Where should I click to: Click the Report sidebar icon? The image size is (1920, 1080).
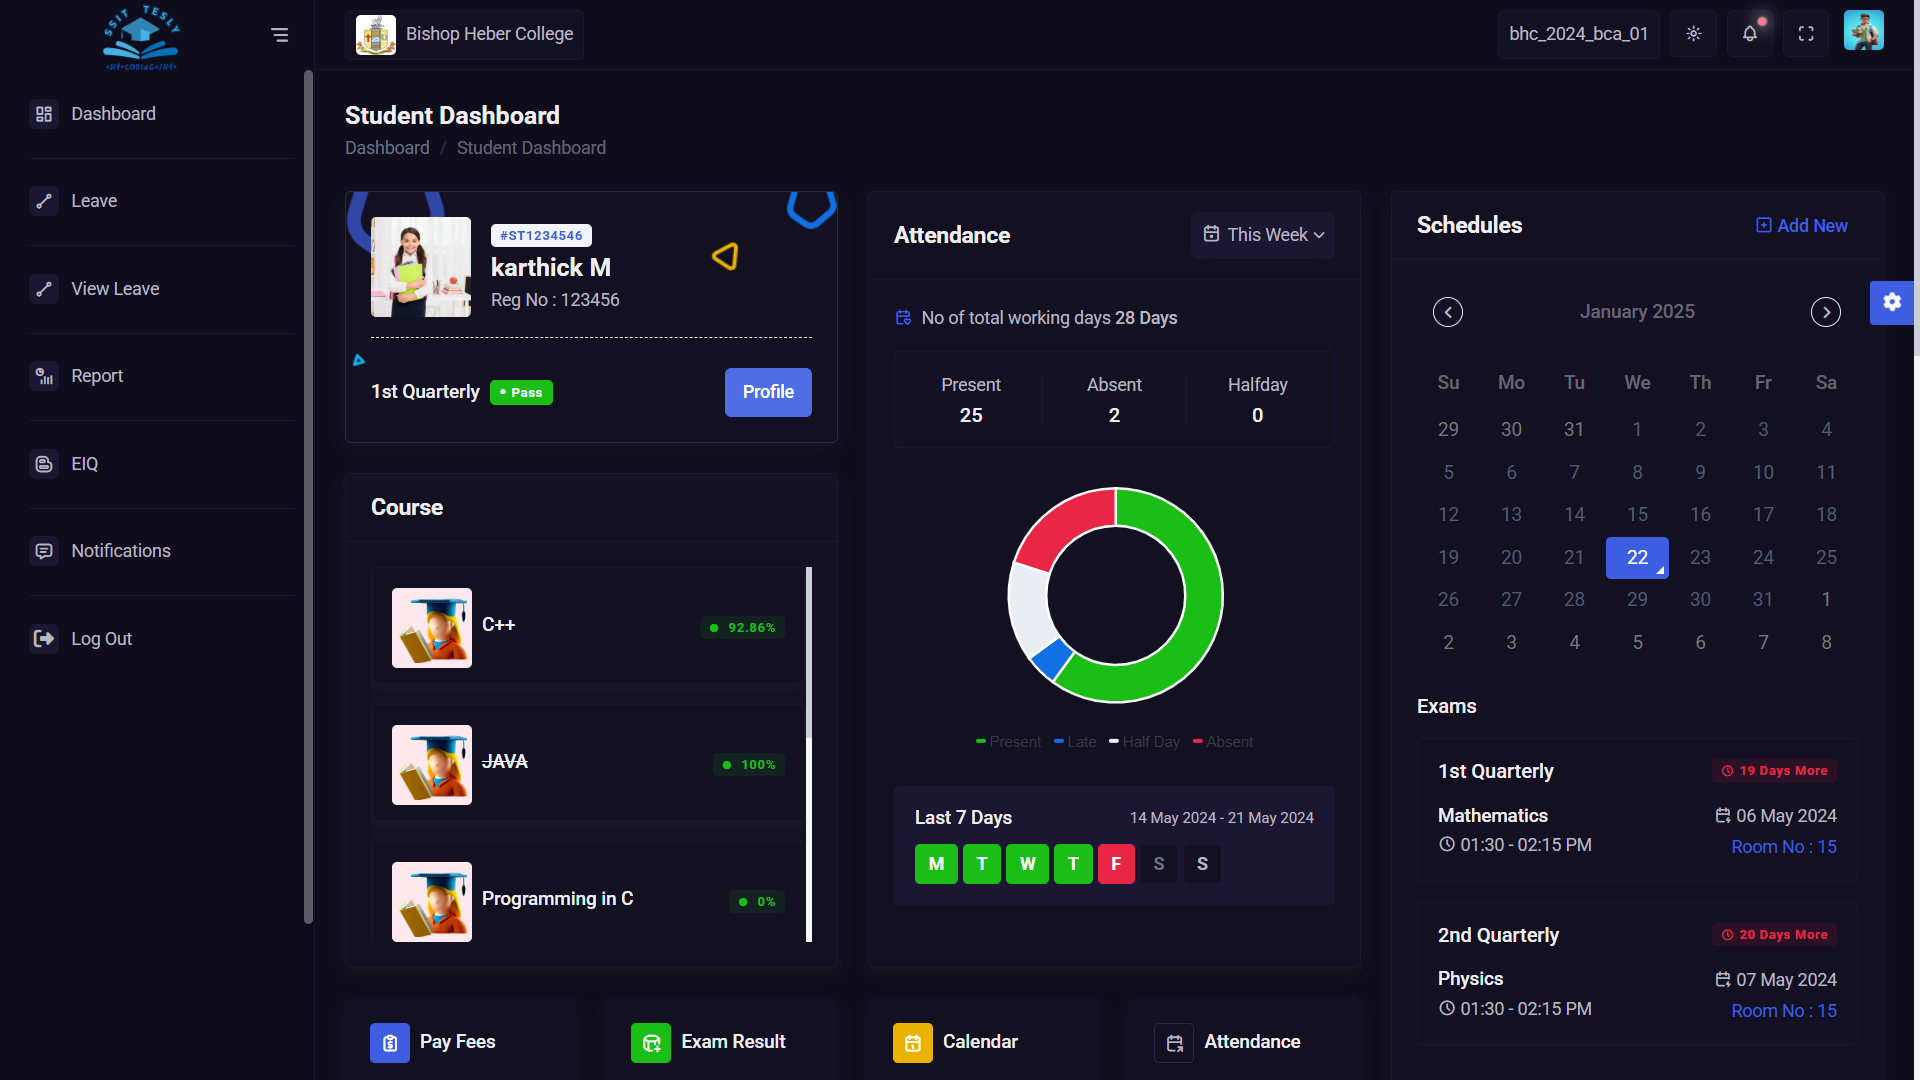click(44, 376)
